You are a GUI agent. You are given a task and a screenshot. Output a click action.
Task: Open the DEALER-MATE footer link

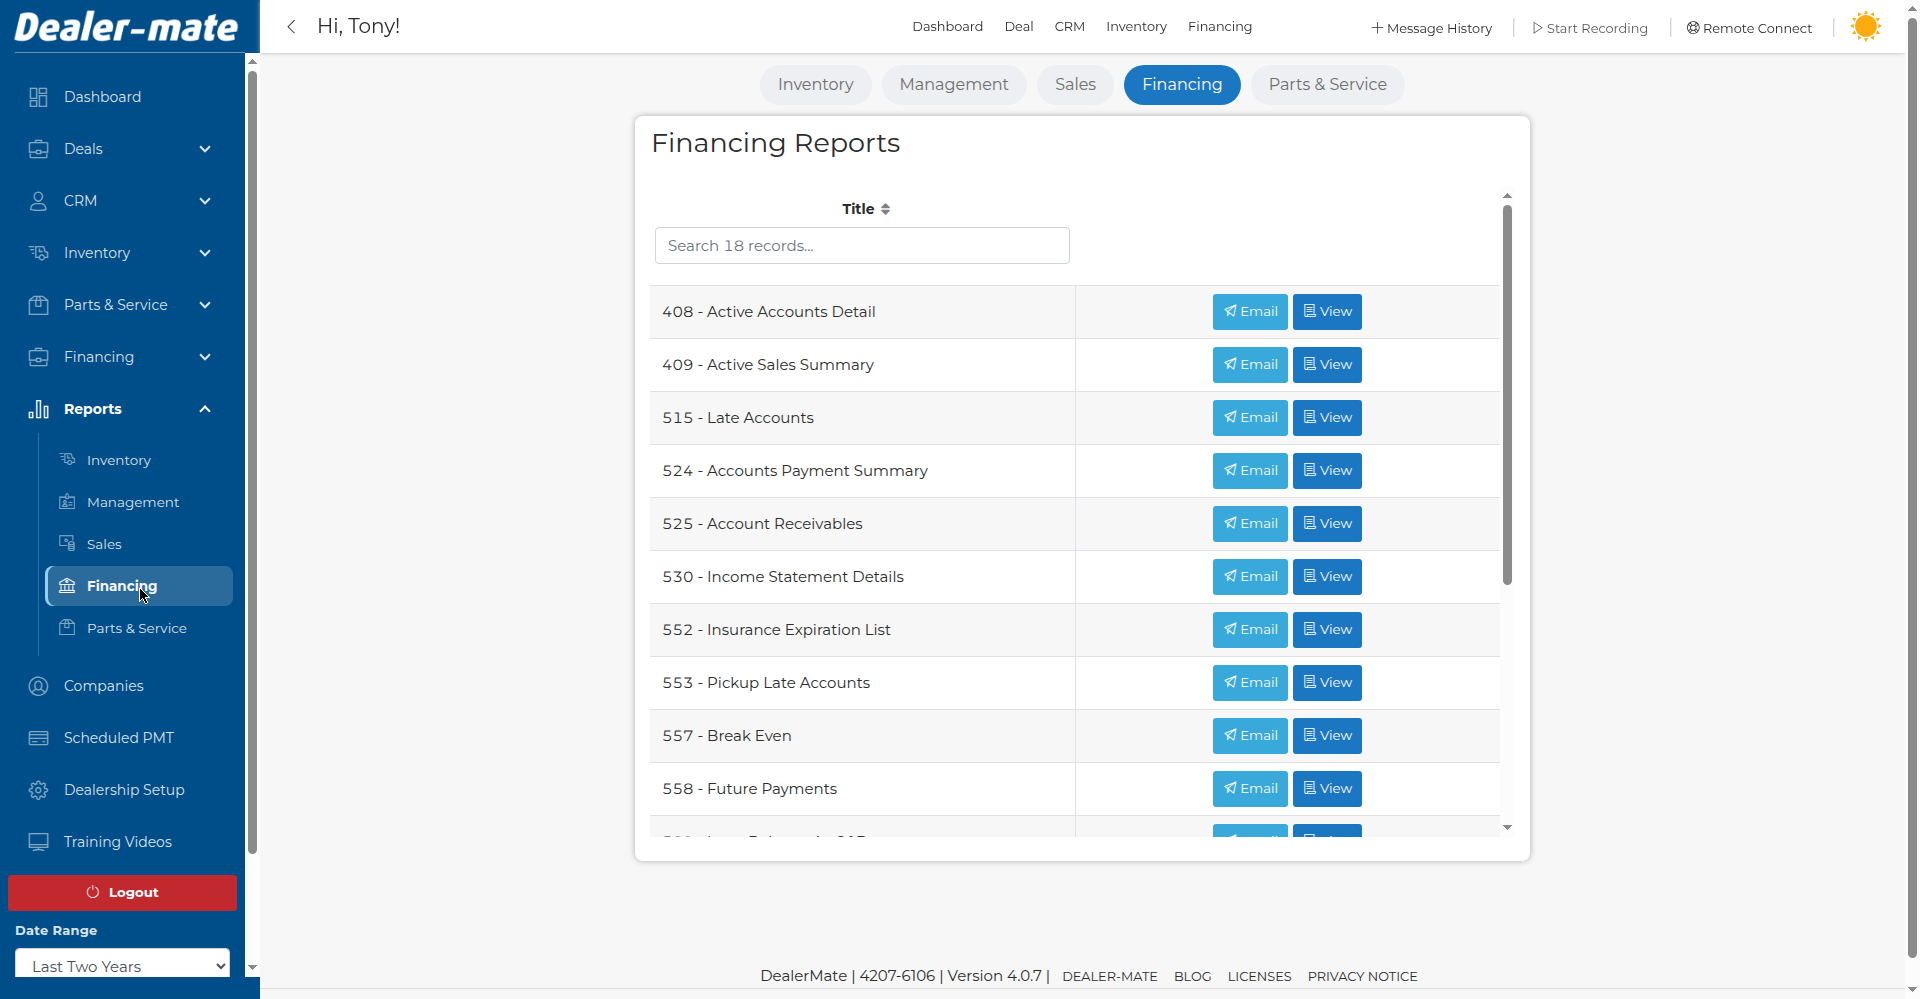pos(1110,977)
